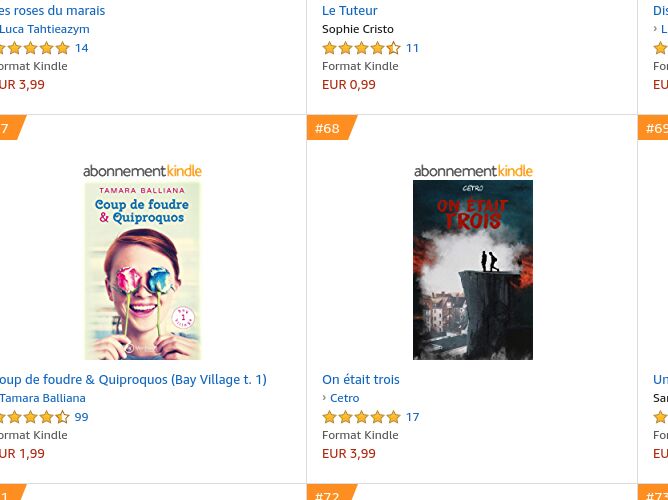Open the On était trois title link
Screen dimensions: 668x500
click(361, 379)
